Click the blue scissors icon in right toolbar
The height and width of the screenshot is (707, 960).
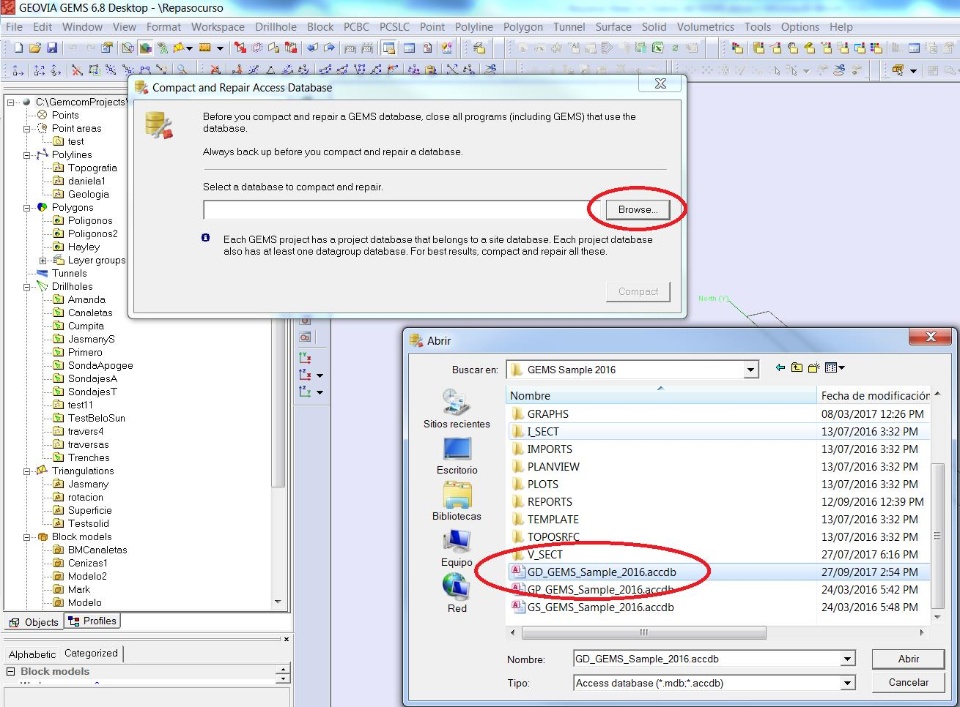pyautogui.click(x=838, y=70)
